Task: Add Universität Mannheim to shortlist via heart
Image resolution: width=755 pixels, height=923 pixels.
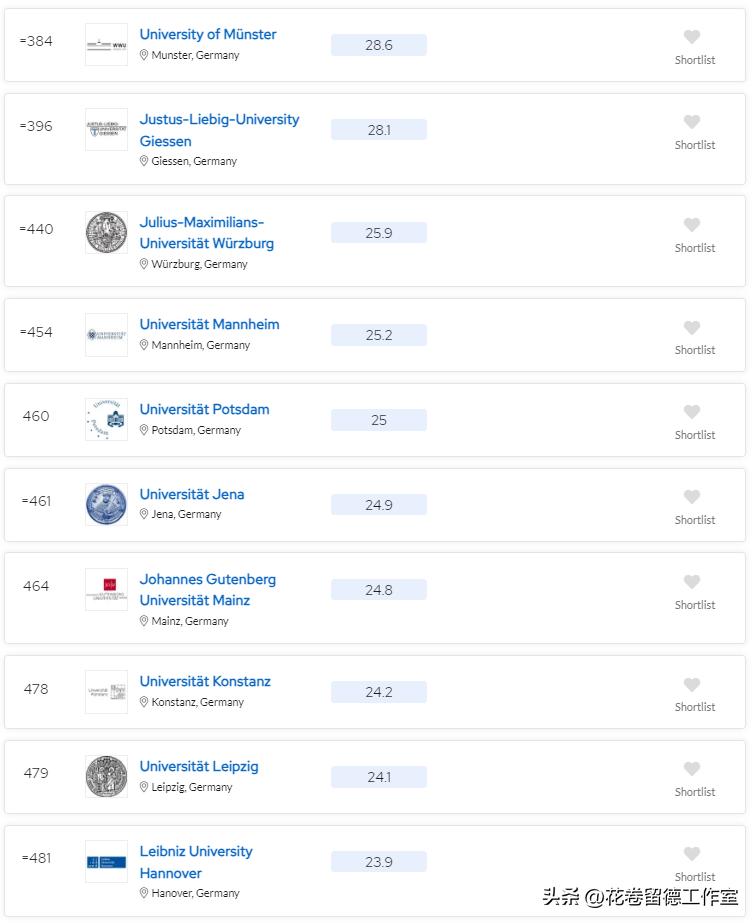Action: pyautogui.click(x=692, y=327)
